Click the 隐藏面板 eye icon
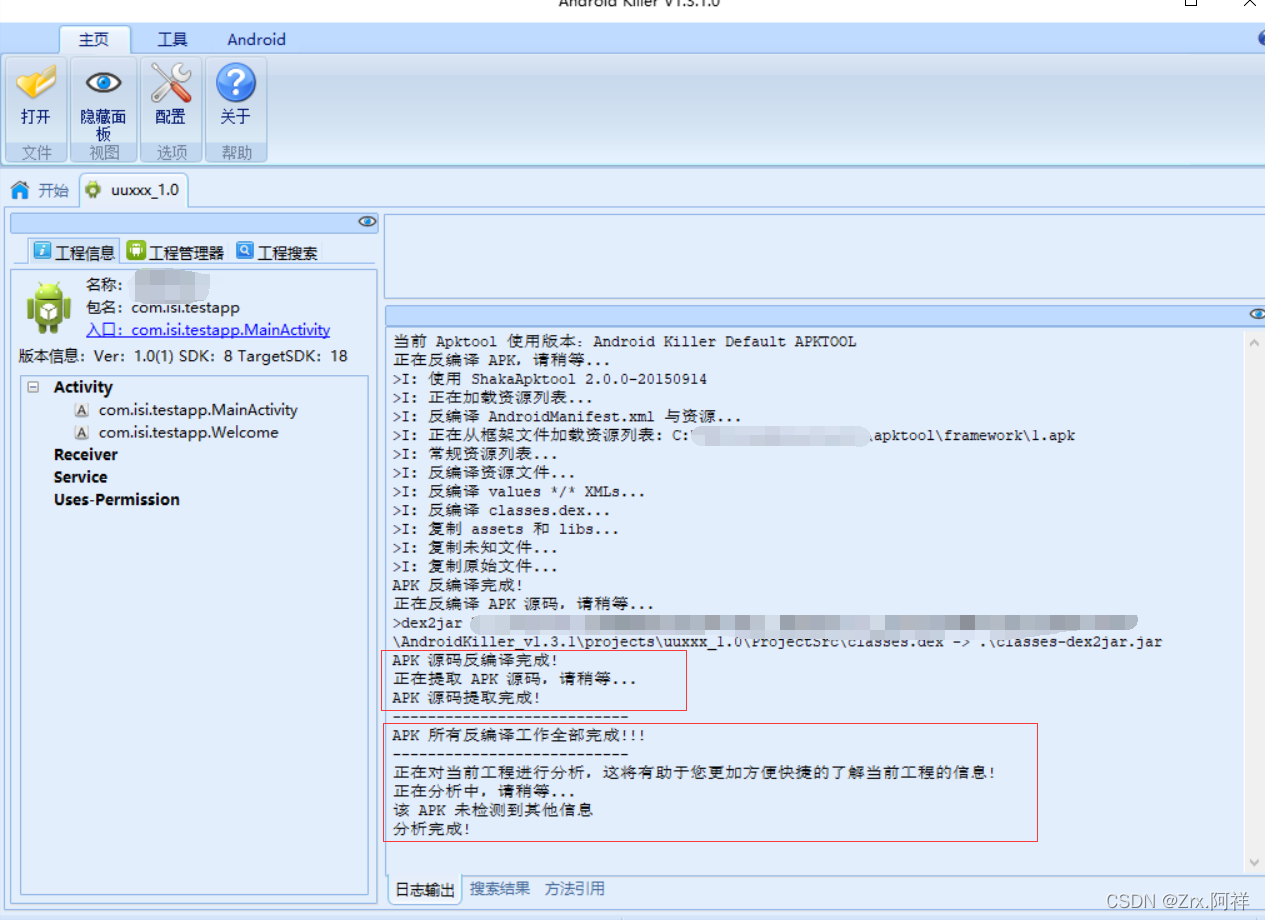Image resolution: width=1265 pixels, height=920 pixels. (103, 82)
